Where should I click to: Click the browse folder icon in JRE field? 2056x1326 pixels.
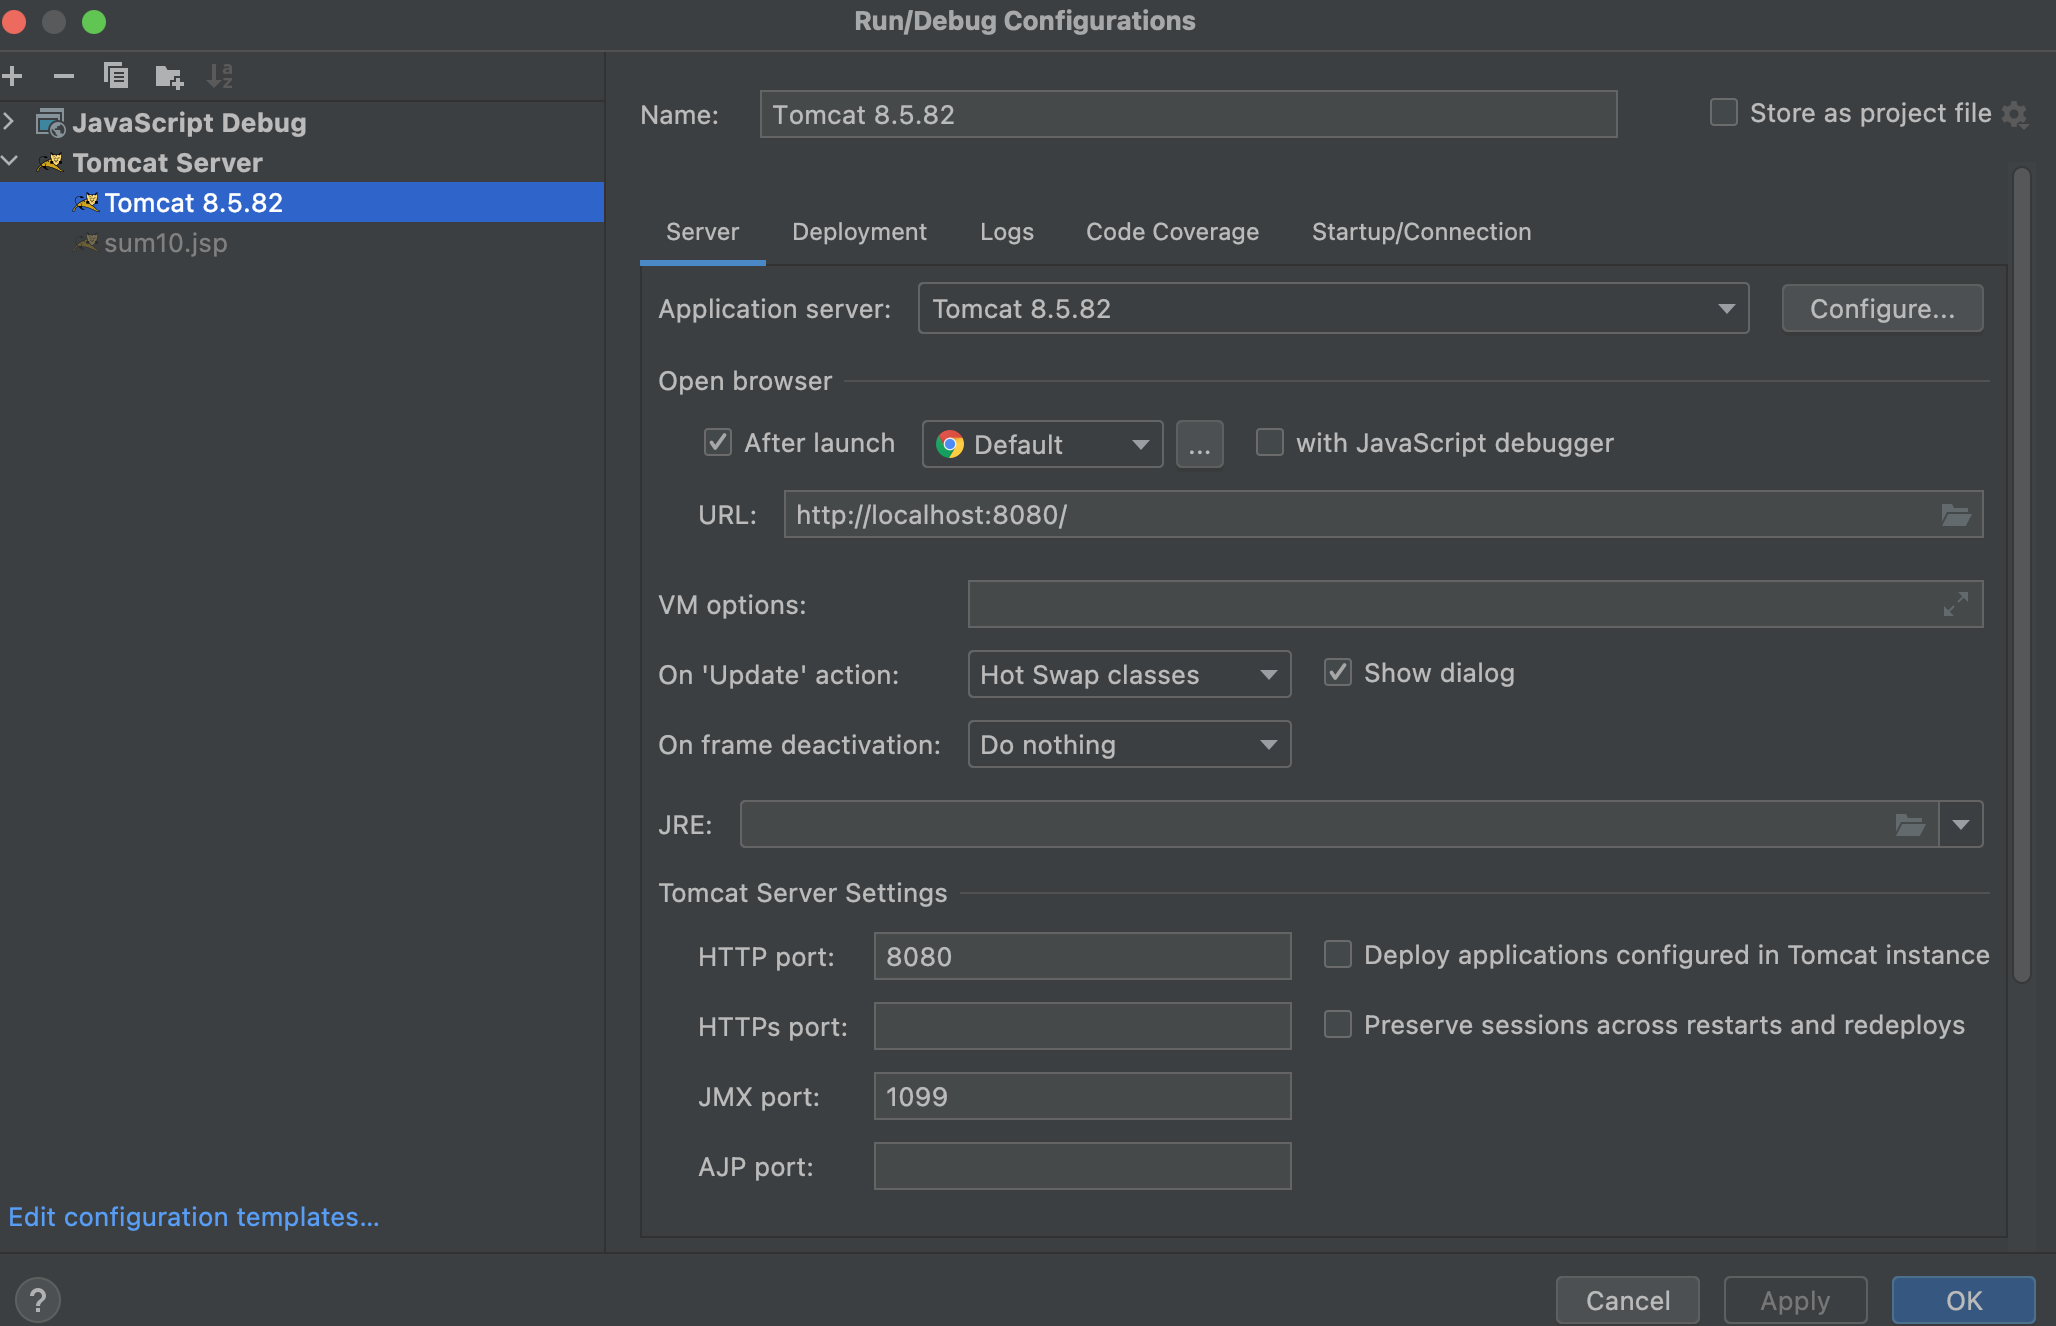(1909, 825)
